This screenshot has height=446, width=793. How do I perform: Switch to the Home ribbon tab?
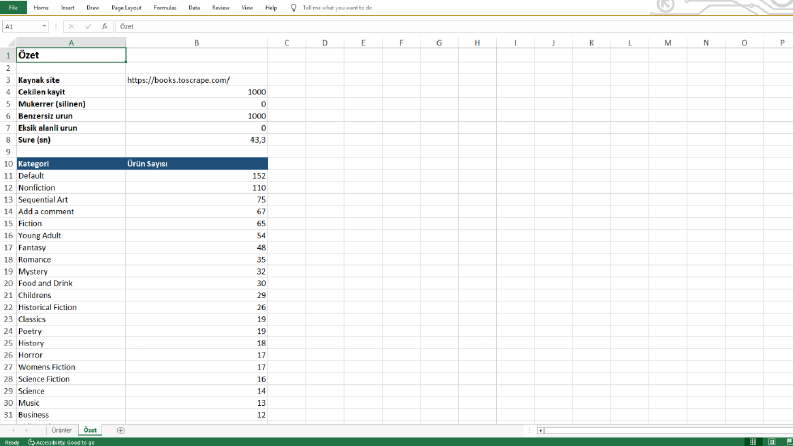click(41, 8)
